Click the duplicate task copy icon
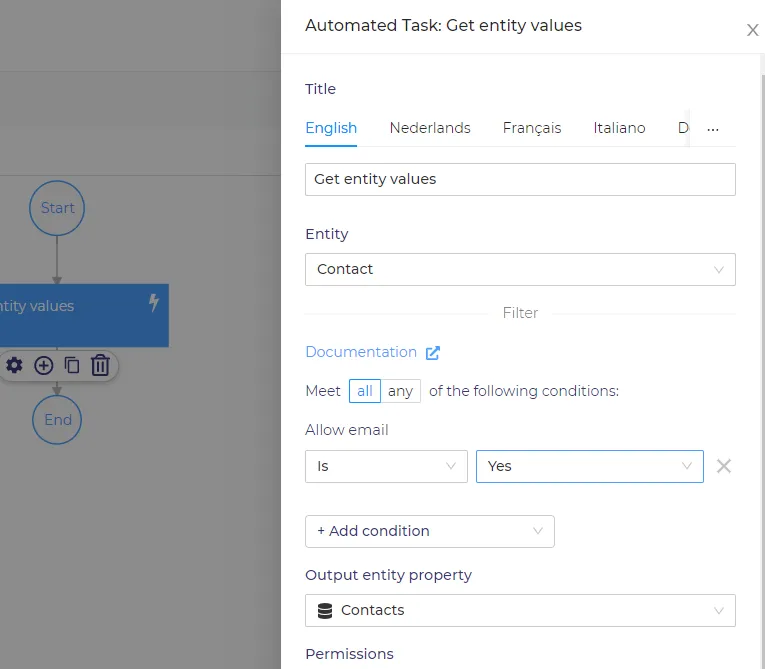This screenshot has height=669, width=765. click(72, 365)
